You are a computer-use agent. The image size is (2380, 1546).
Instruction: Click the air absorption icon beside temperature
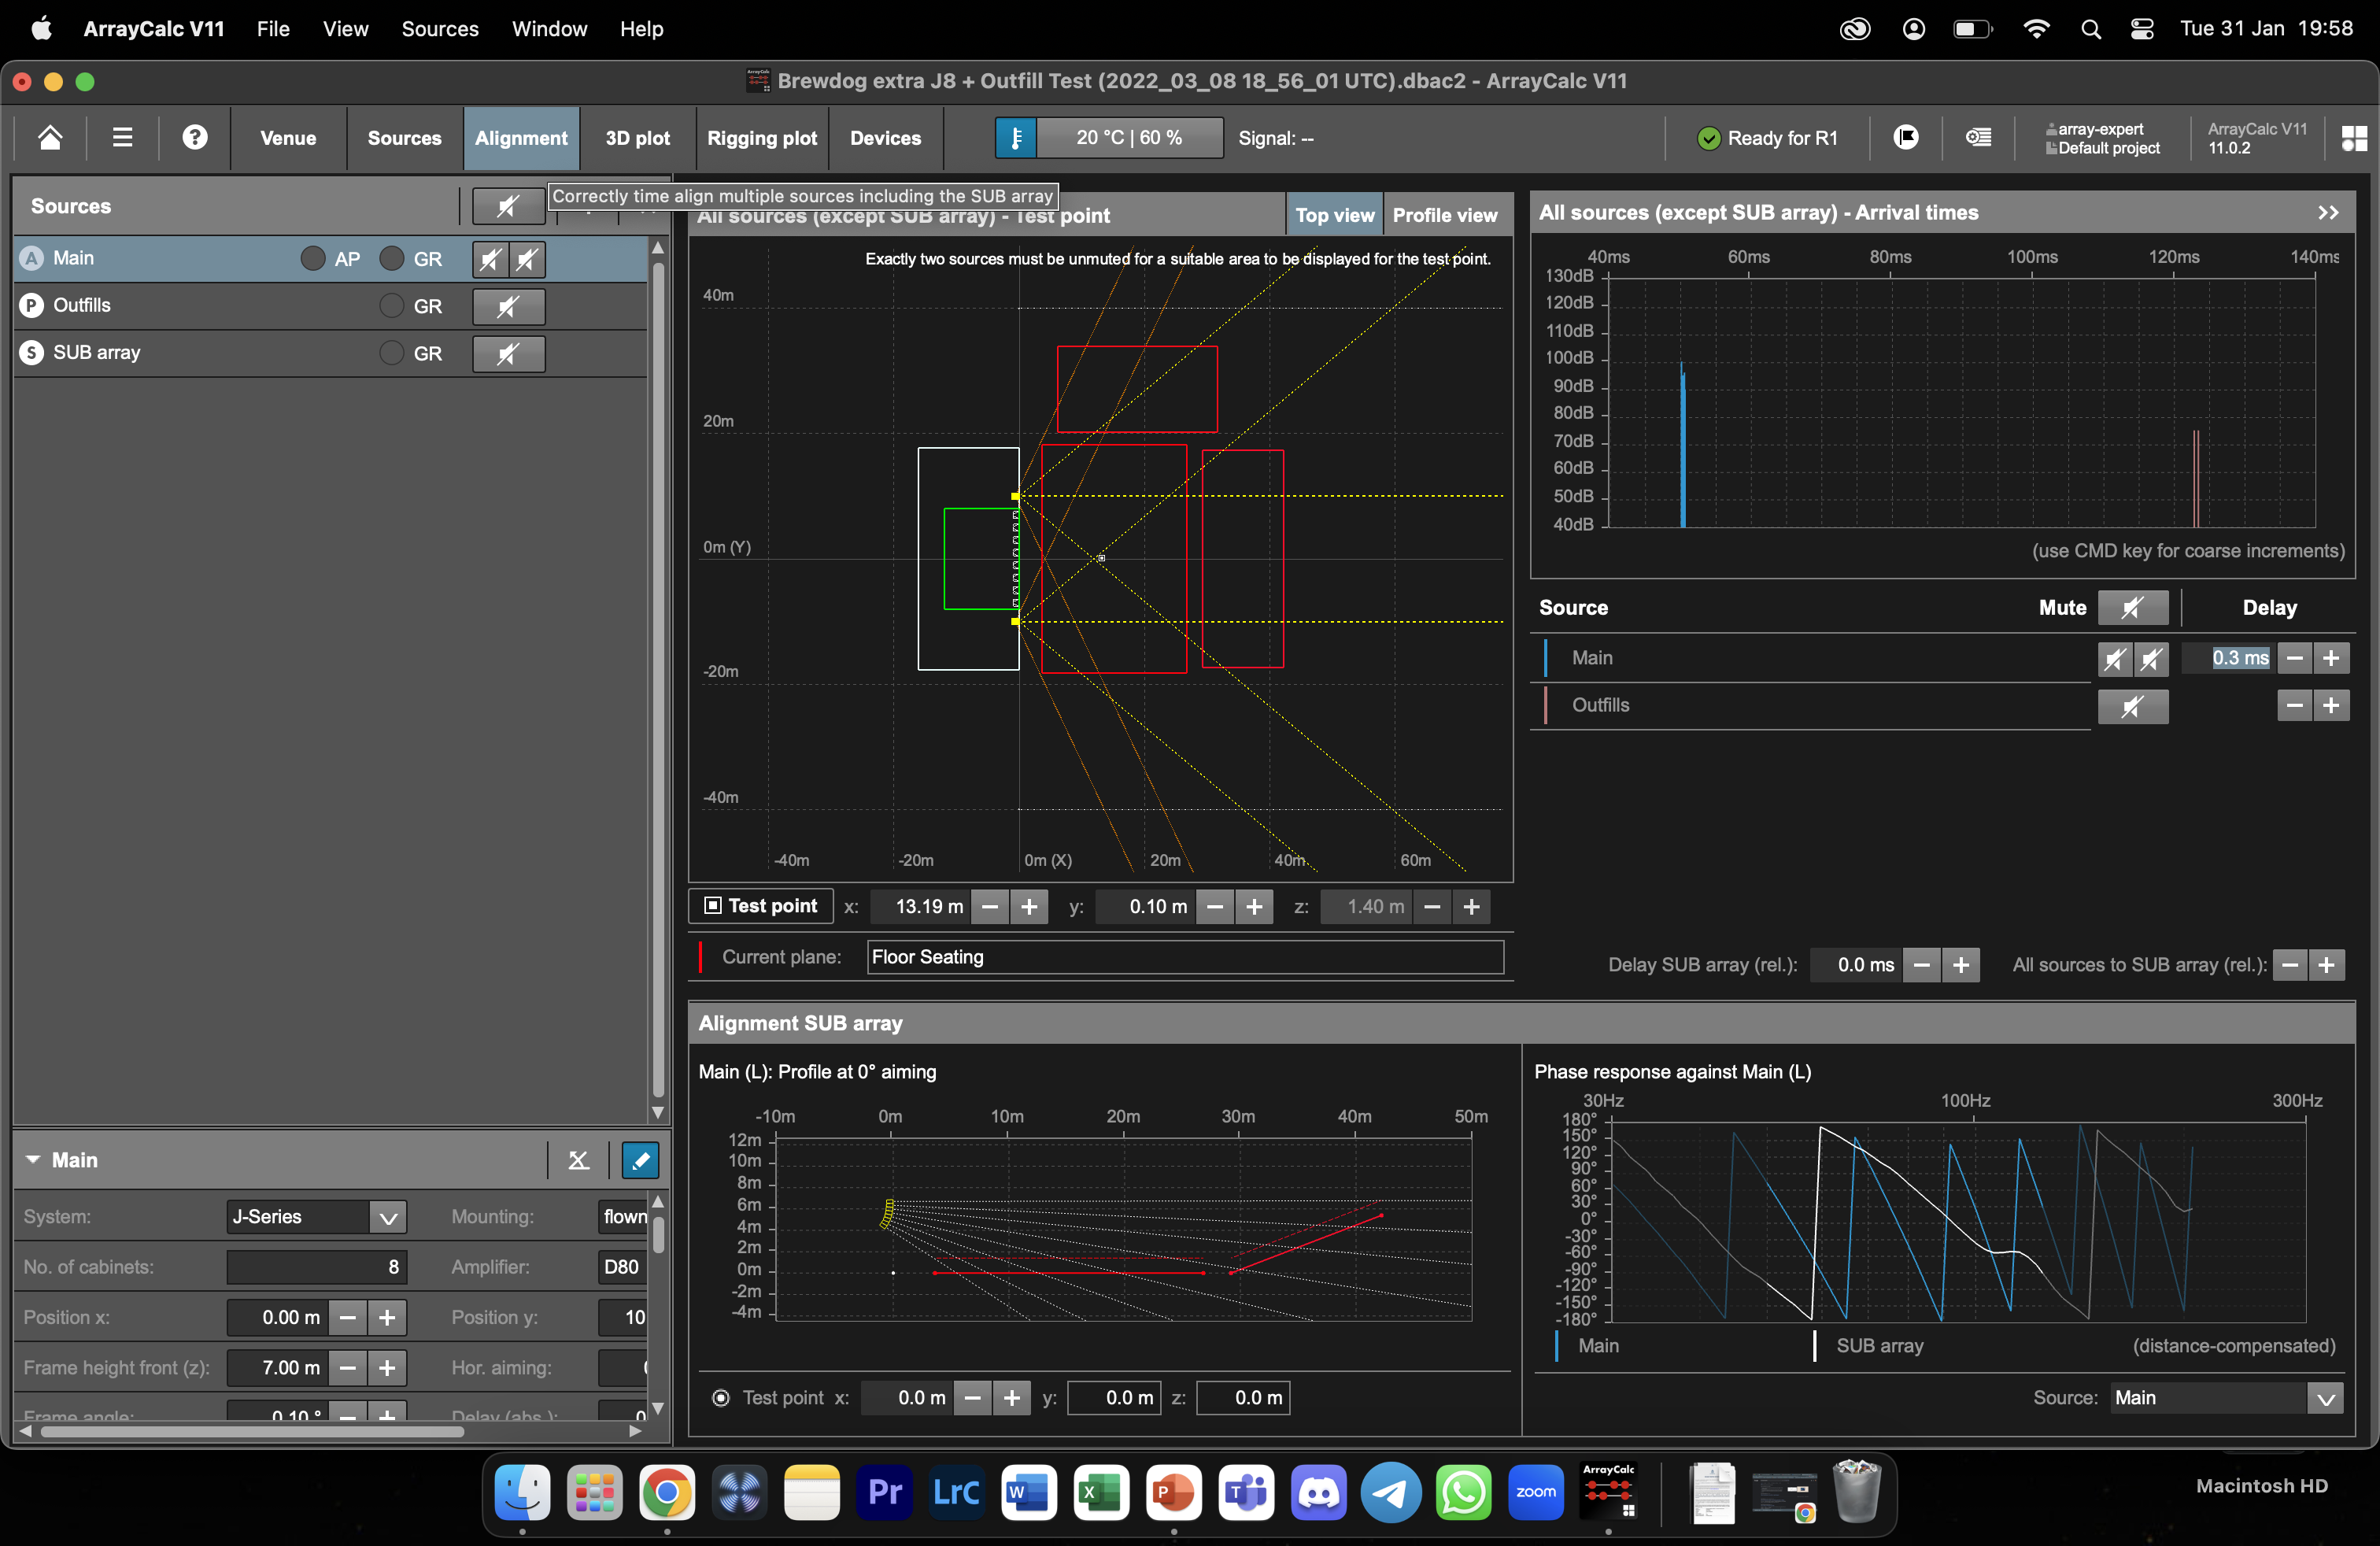1016,137
